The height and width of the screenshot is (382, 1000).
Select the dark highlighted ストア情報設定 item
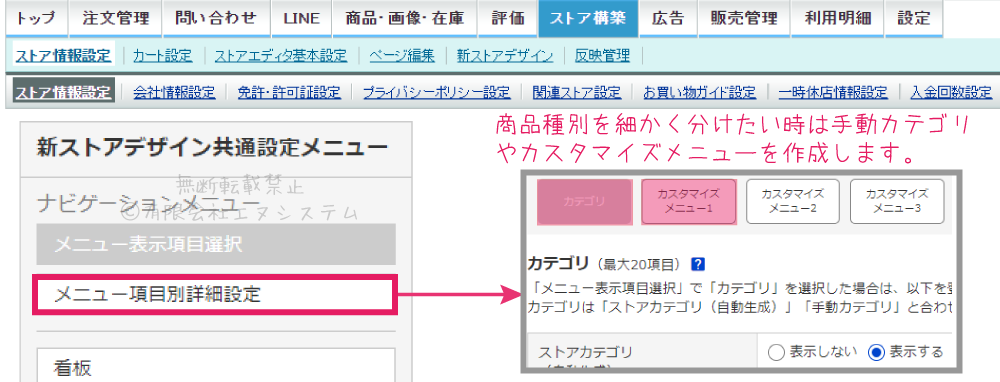tap(63, 92)
